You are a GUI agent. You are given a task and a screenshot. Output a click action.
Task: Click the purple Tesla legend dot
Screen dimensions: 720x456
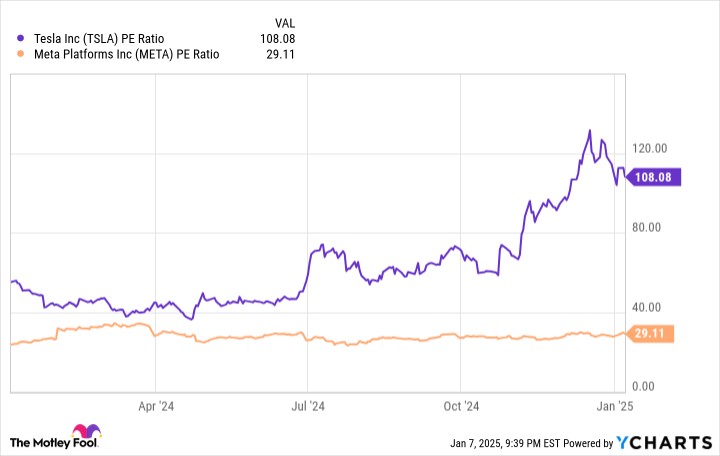(20, 39)
